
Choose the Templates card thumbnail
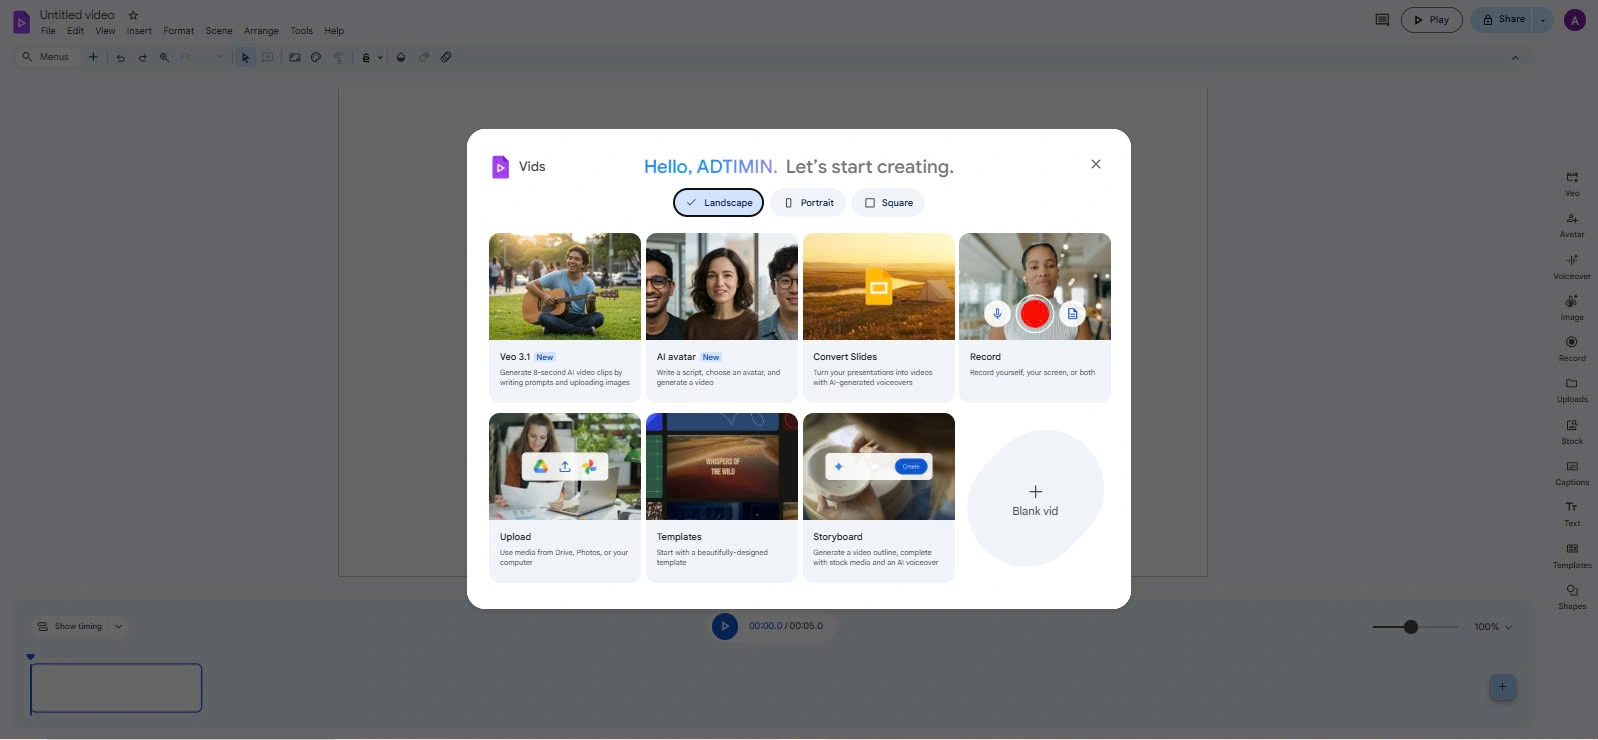point(721,467)
